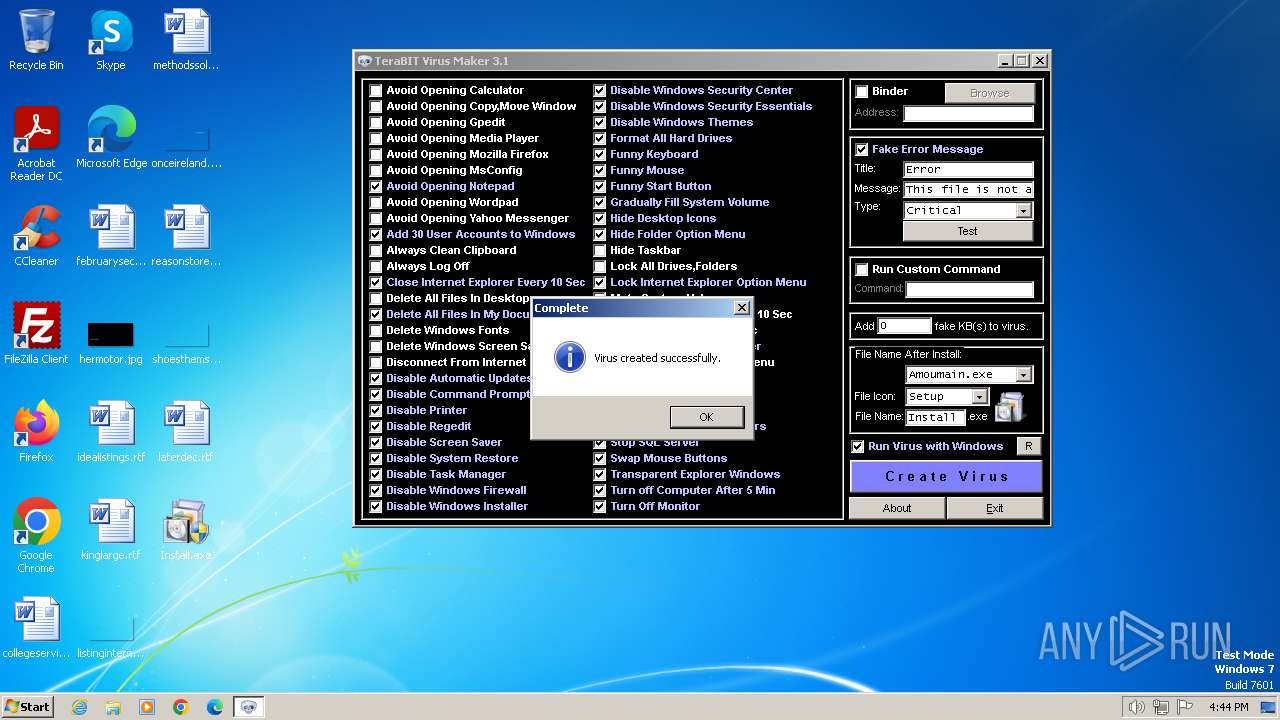Launch Windows Media Player from the taskbar
This screenshot has width=1280, height=720.
point(147,707)
